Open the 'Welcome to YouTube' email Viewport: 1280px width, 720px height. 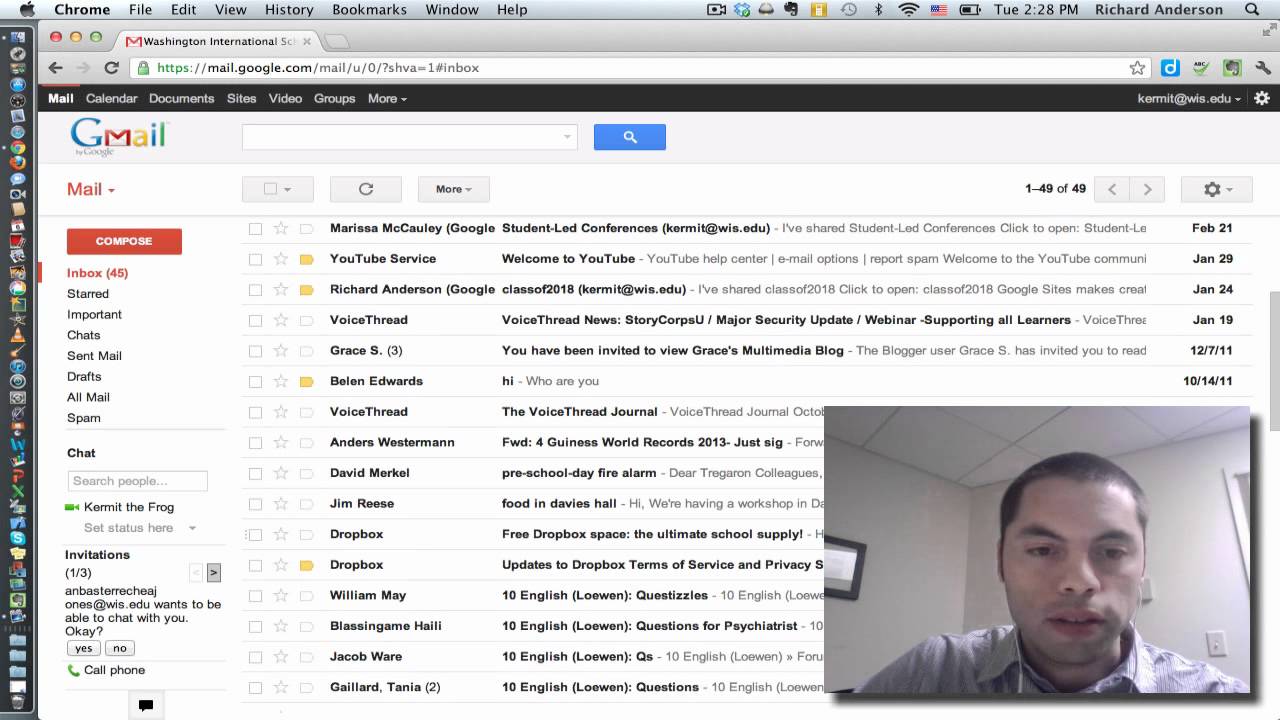(x=568, y=259)
